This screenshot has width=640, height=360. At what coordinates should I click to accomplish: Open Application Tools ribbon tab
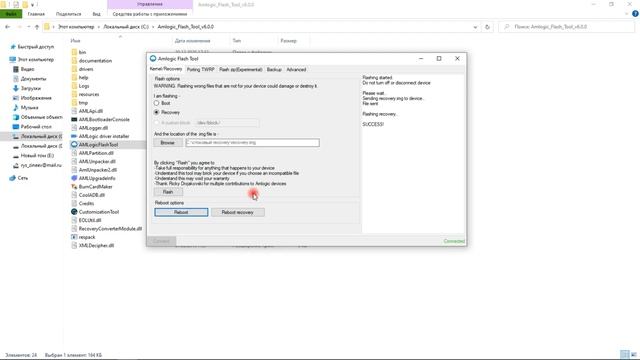(x=150, y=14)
